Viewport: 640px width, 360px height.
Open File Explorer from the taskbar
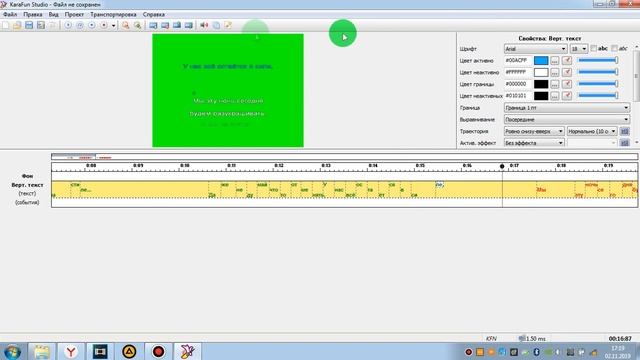pos(42,351)
